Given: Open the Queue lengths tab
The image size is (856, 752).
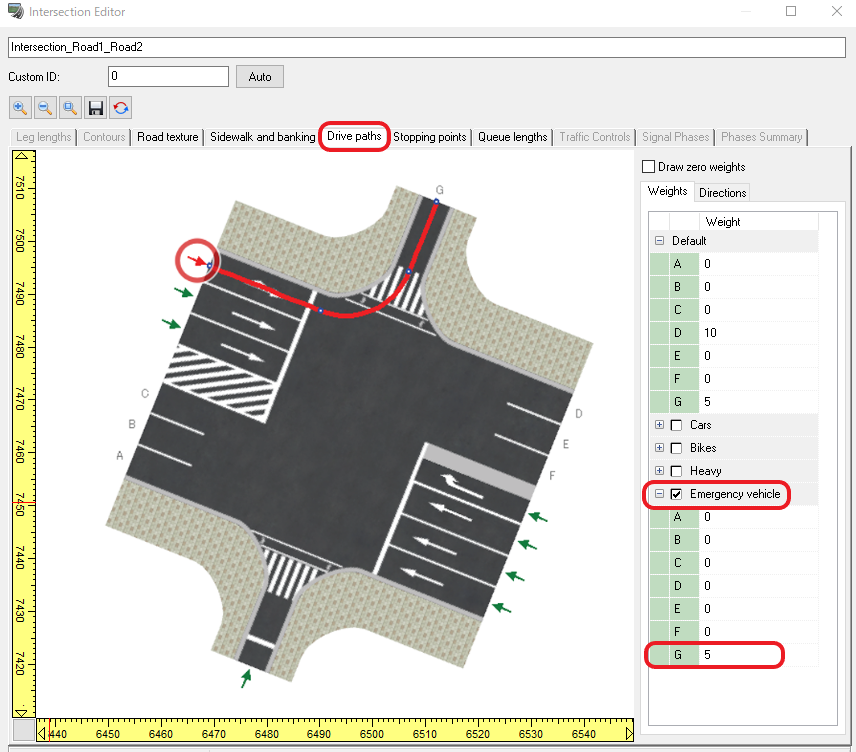Looking at the screenshot, I should [513, 137].
